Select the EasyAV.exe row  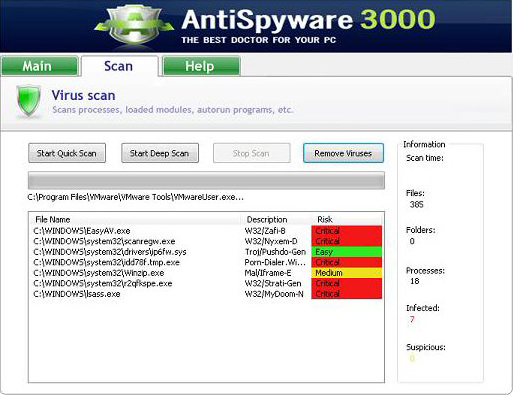[206, 231]
